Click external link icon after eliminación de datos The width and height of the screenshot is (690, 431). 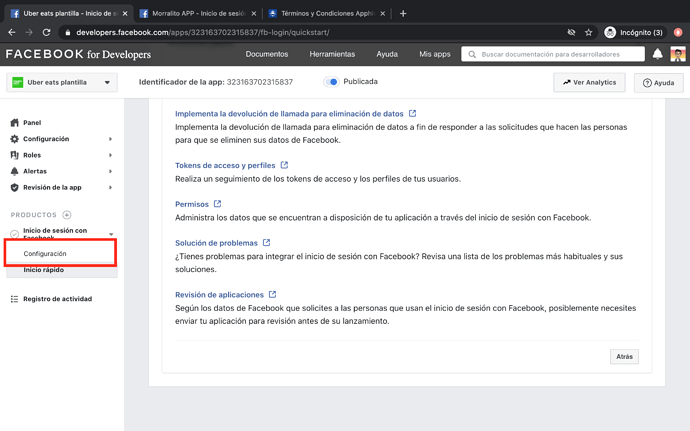pyautogui.click(x=412, y=113)
